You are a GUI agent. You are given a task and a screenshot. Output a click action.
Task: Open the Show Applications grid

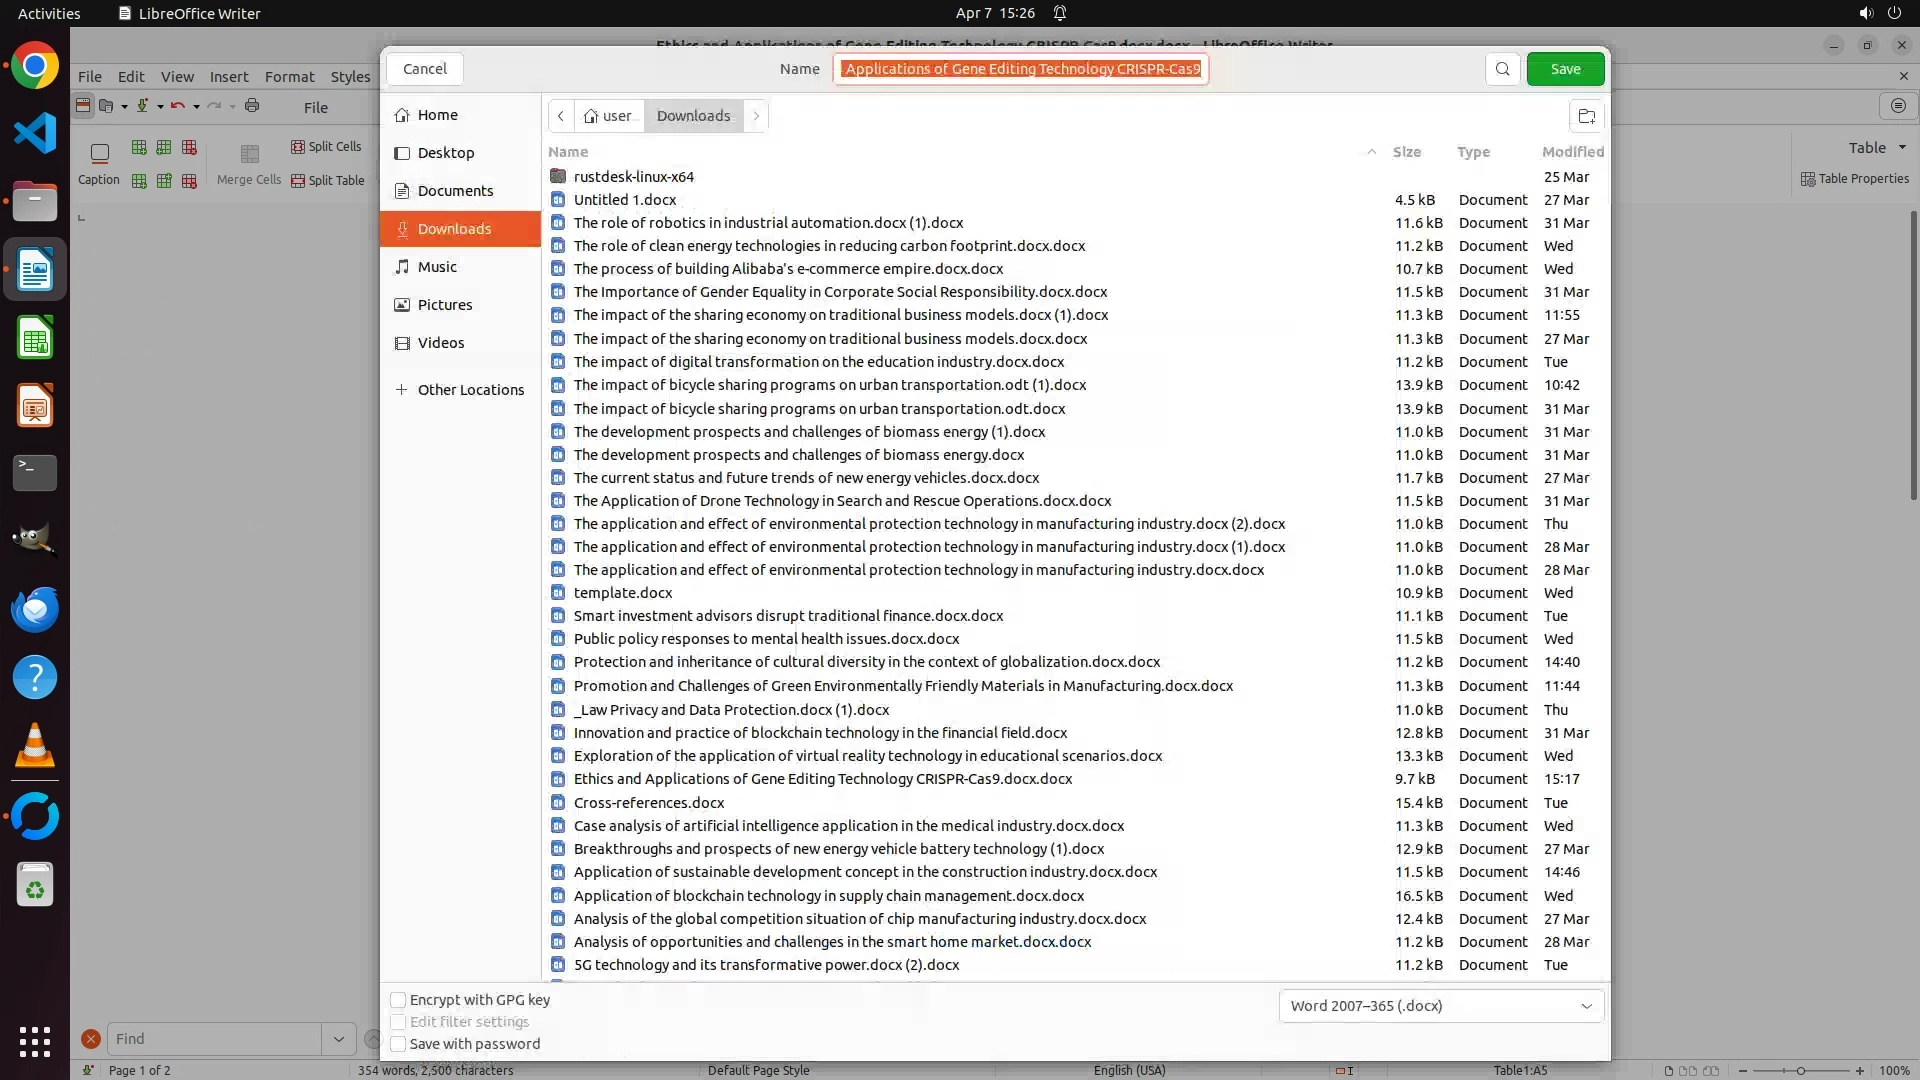pos(35,1041)
